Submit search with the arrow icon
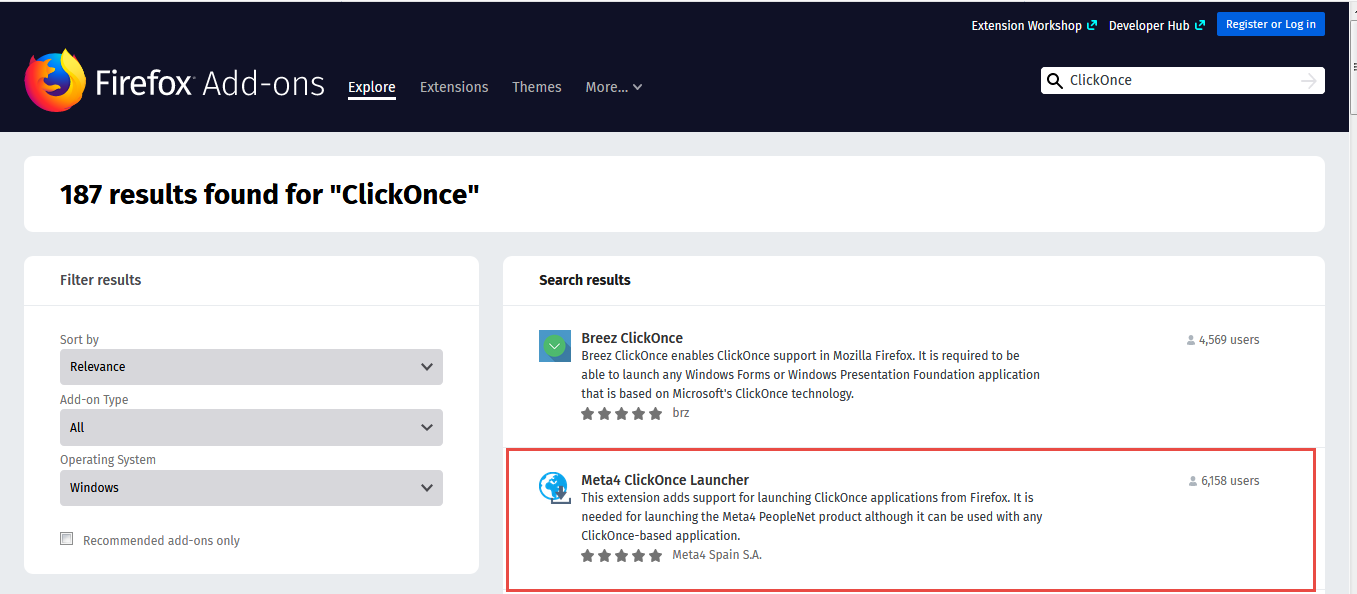The width and height of the screenshot is (1357, 594). tap(1308, 81)
